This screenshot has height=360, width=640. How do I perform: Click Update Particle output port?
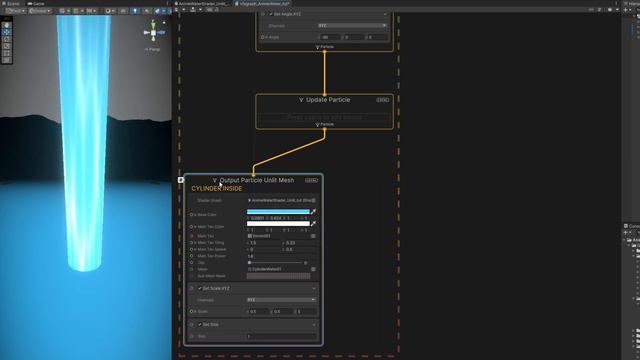pyautogui.click(x=325, y=129)
